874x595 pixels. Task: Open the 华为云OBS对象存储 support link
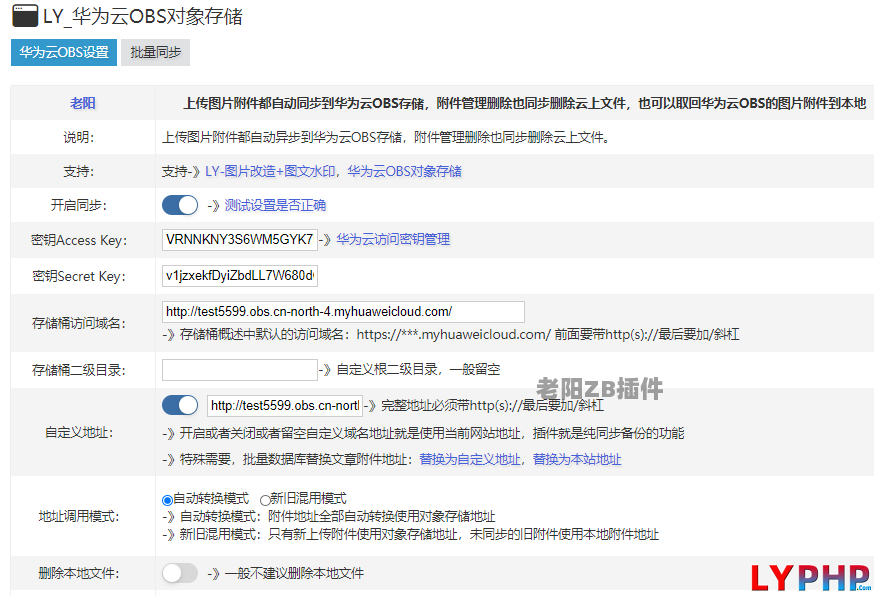405,171
